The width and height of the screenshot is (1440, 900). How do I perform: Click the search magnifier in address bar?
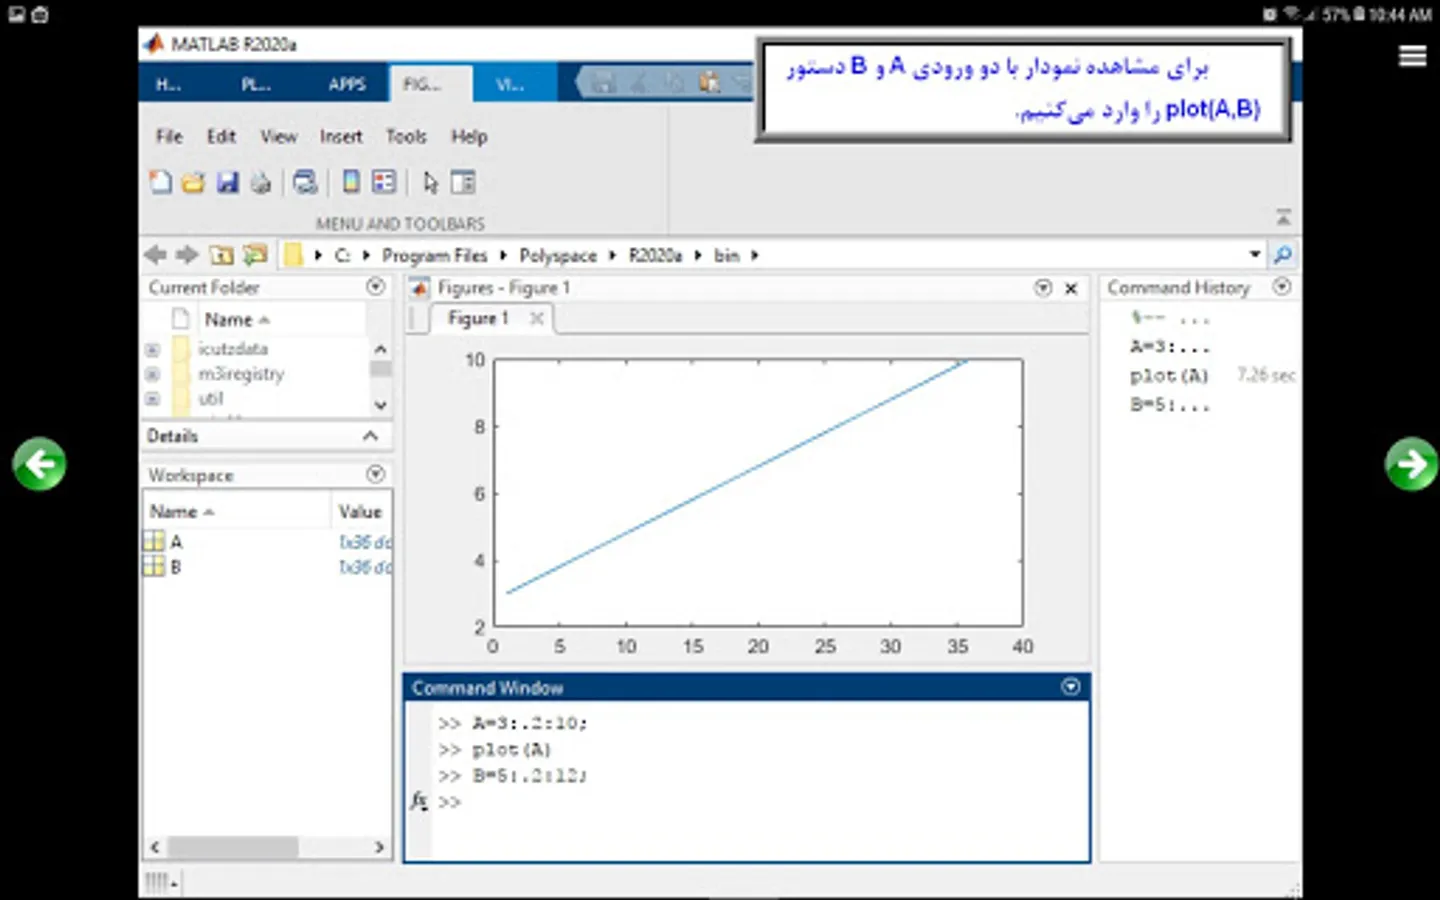coord(1282,255)
